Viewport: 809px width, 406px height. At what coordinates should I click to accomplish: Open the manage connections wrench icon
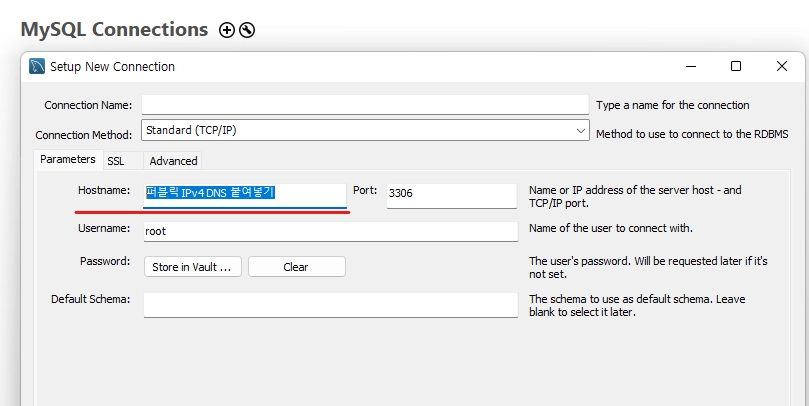(247, 30)
